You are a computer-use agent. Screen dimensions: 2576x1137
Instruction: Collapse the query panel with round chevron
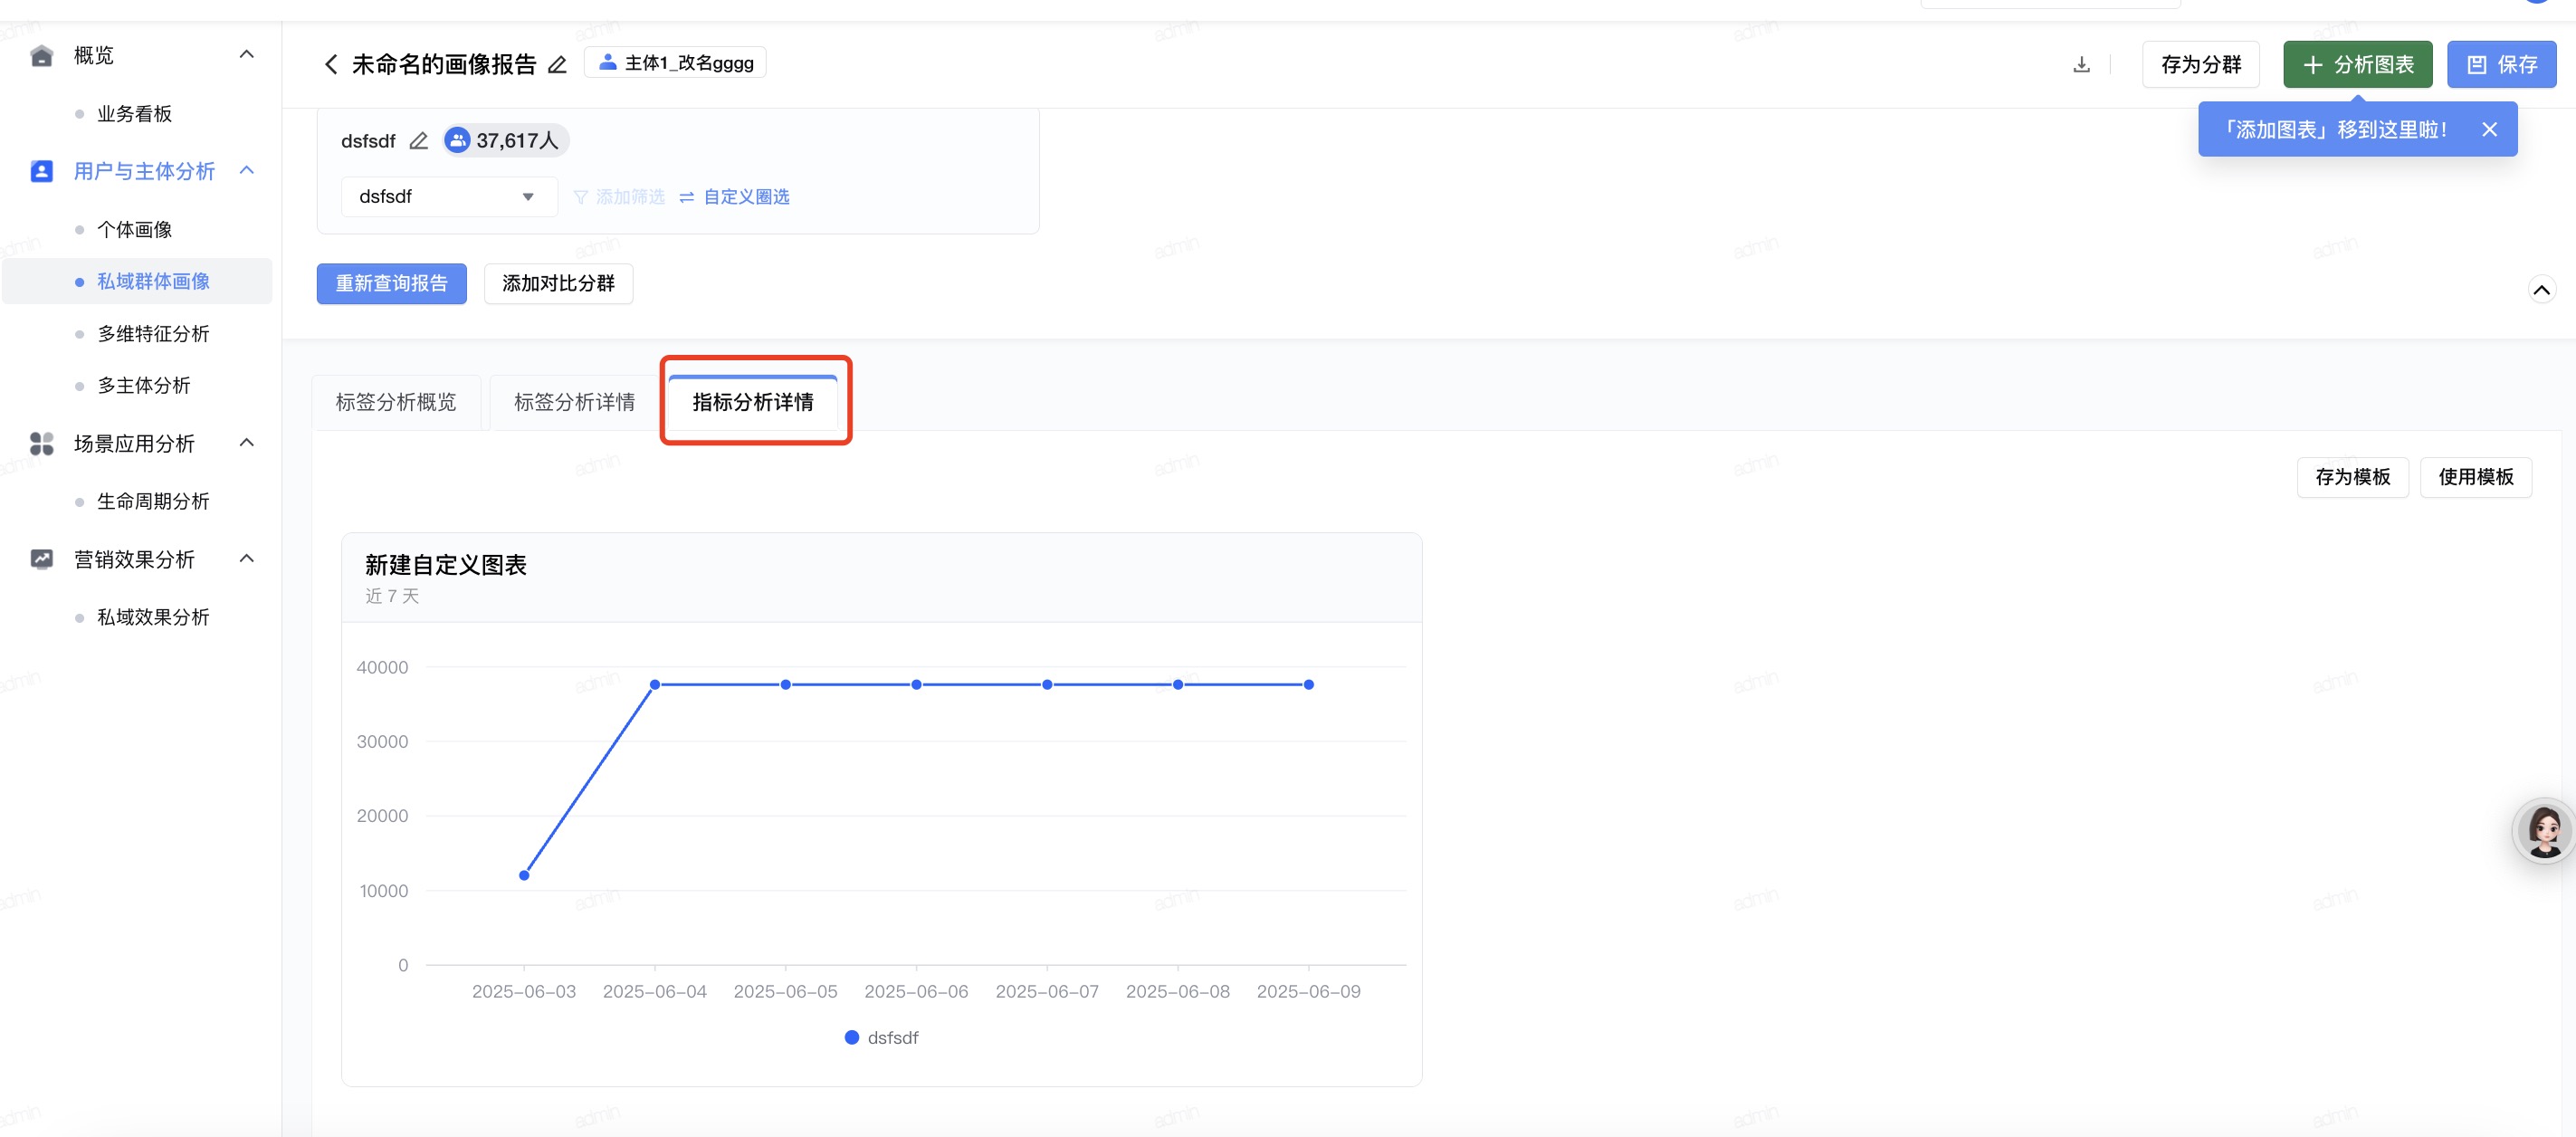coord(2541,290)
